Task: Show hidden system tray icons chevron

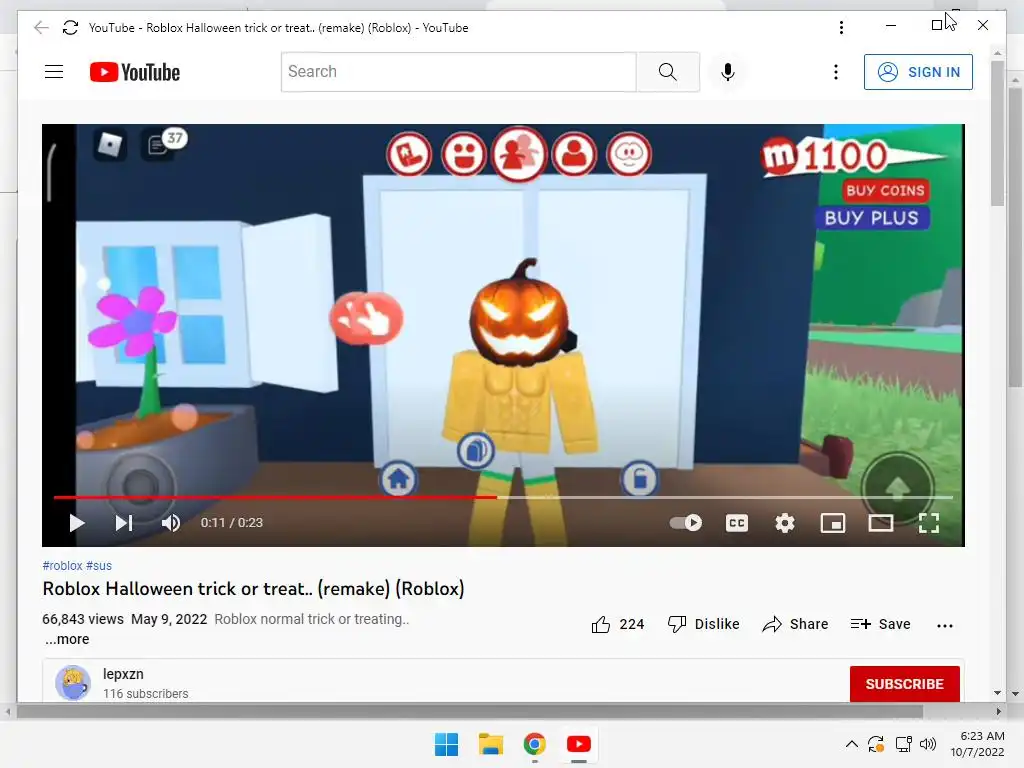Action: tap(852, 744)
